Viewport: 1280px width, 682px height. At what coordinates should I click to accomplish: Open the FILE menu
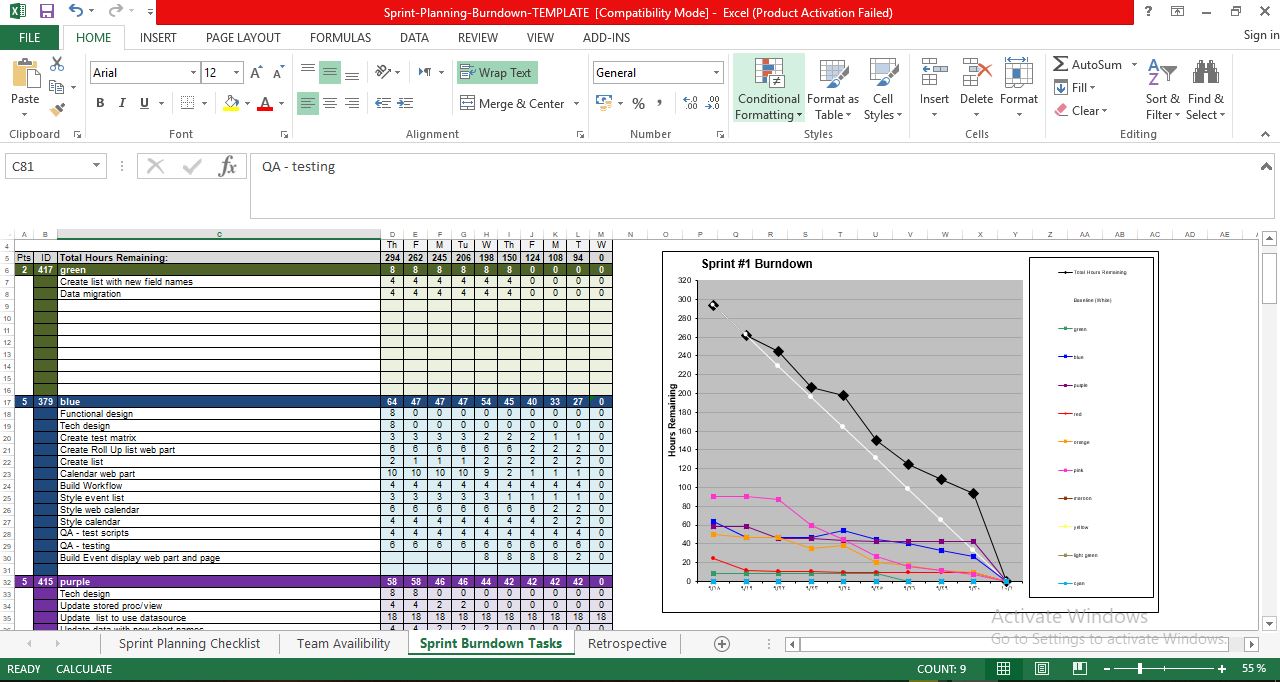click(30, 37)
